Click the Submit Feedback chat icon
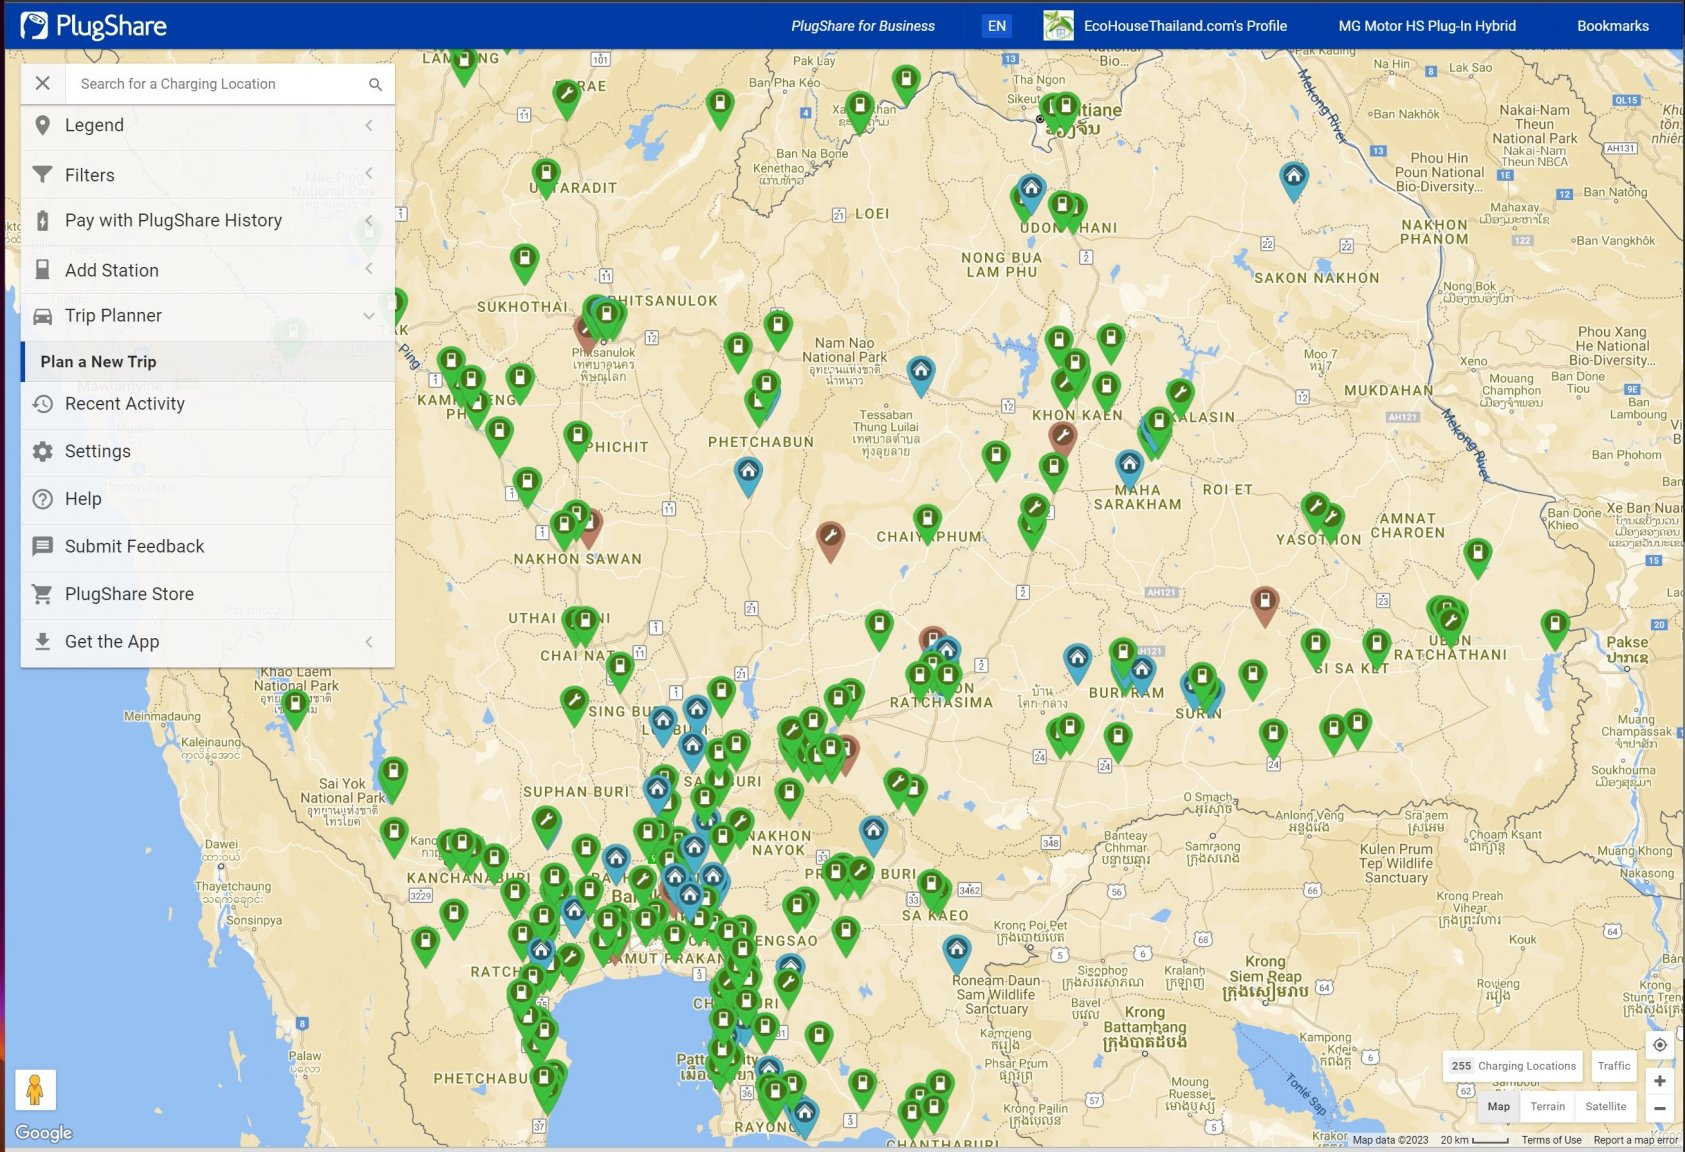The image size is (1685, 1152). [x=42, y=546]
